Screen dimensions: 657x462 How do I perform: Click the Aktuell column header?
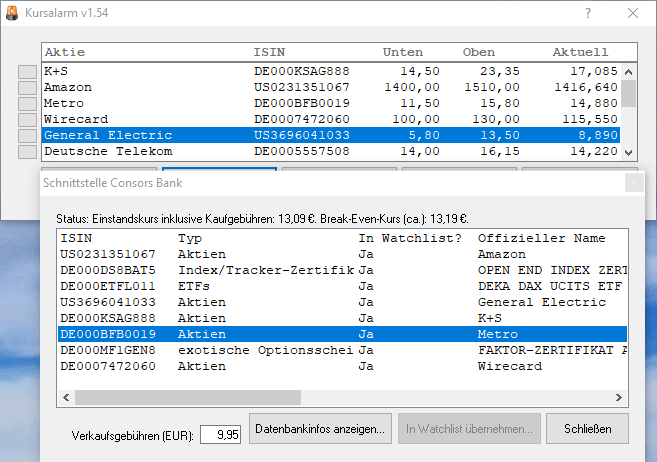(580, 52)
